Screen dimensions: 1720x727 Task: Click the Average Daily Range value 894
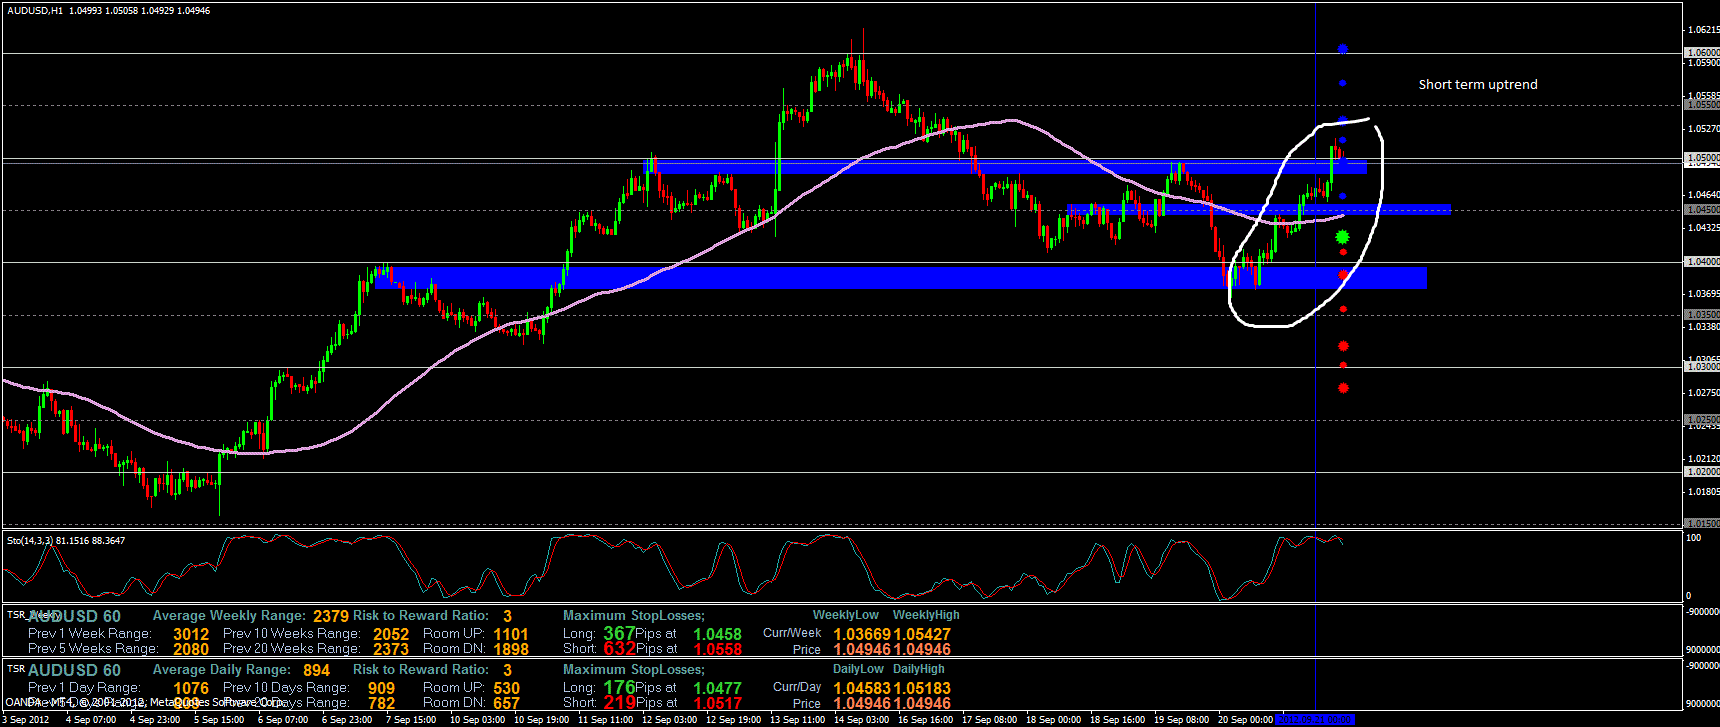316,671
